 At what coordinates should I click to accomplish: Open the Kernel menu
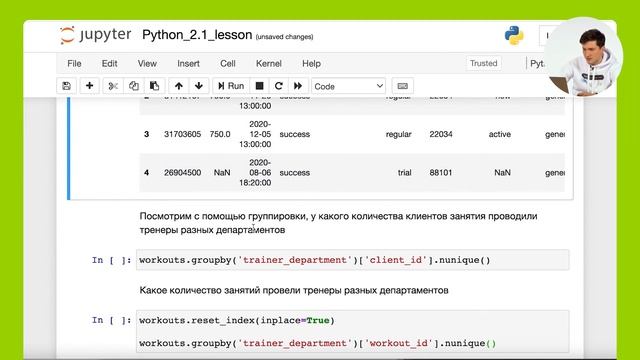coord(269,64)
